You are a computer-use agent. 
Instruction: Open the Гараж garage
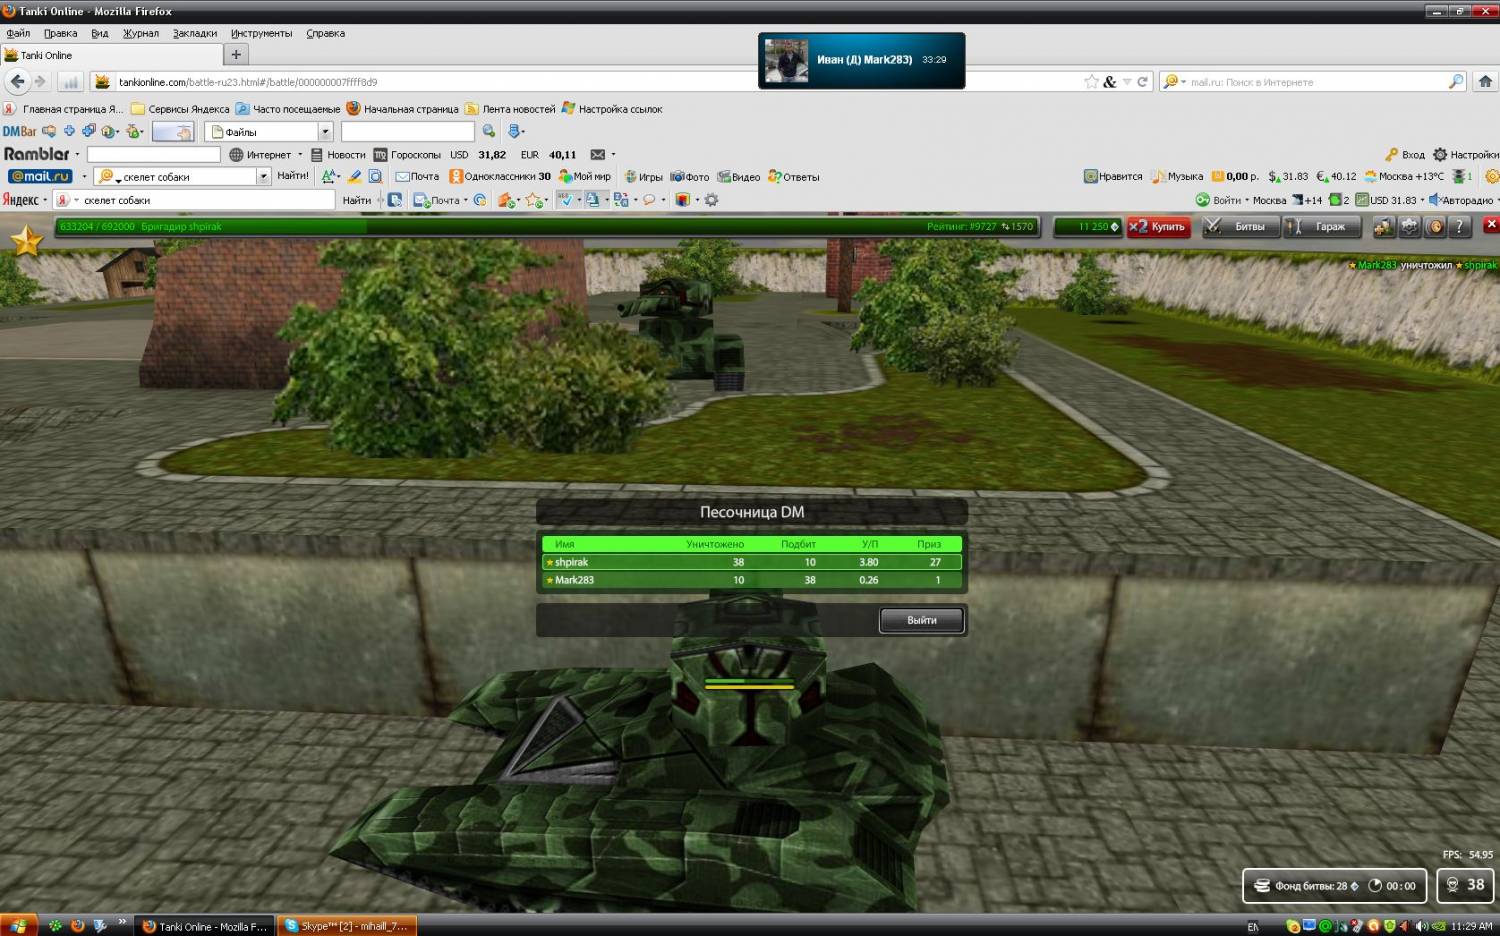pos(1321,227)
